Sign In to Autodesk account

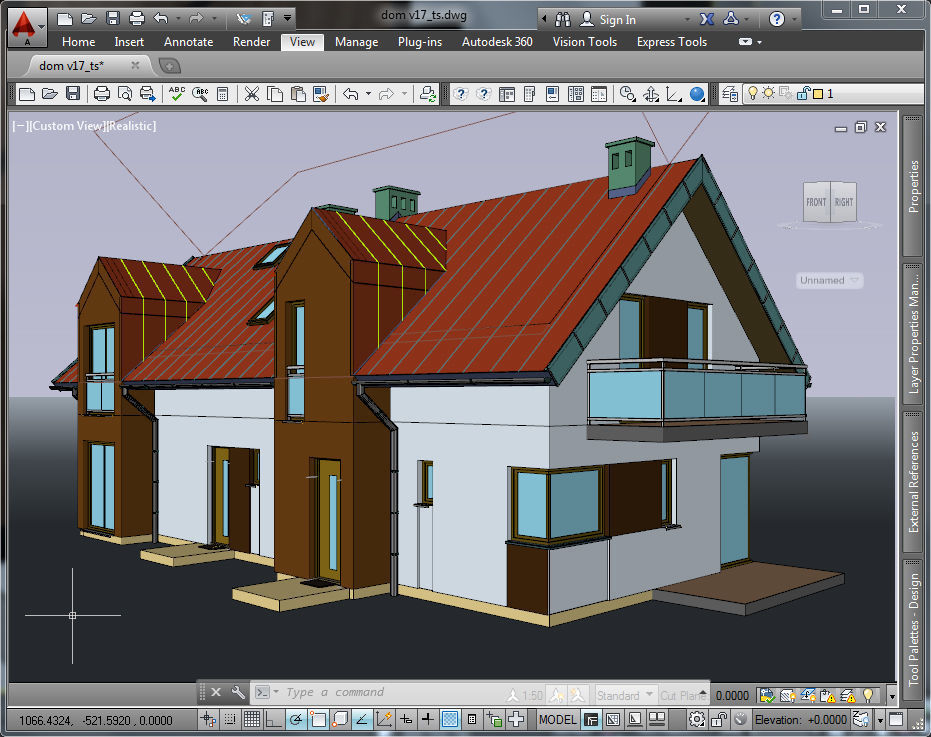pyautogui.click(x=618, y=18)
